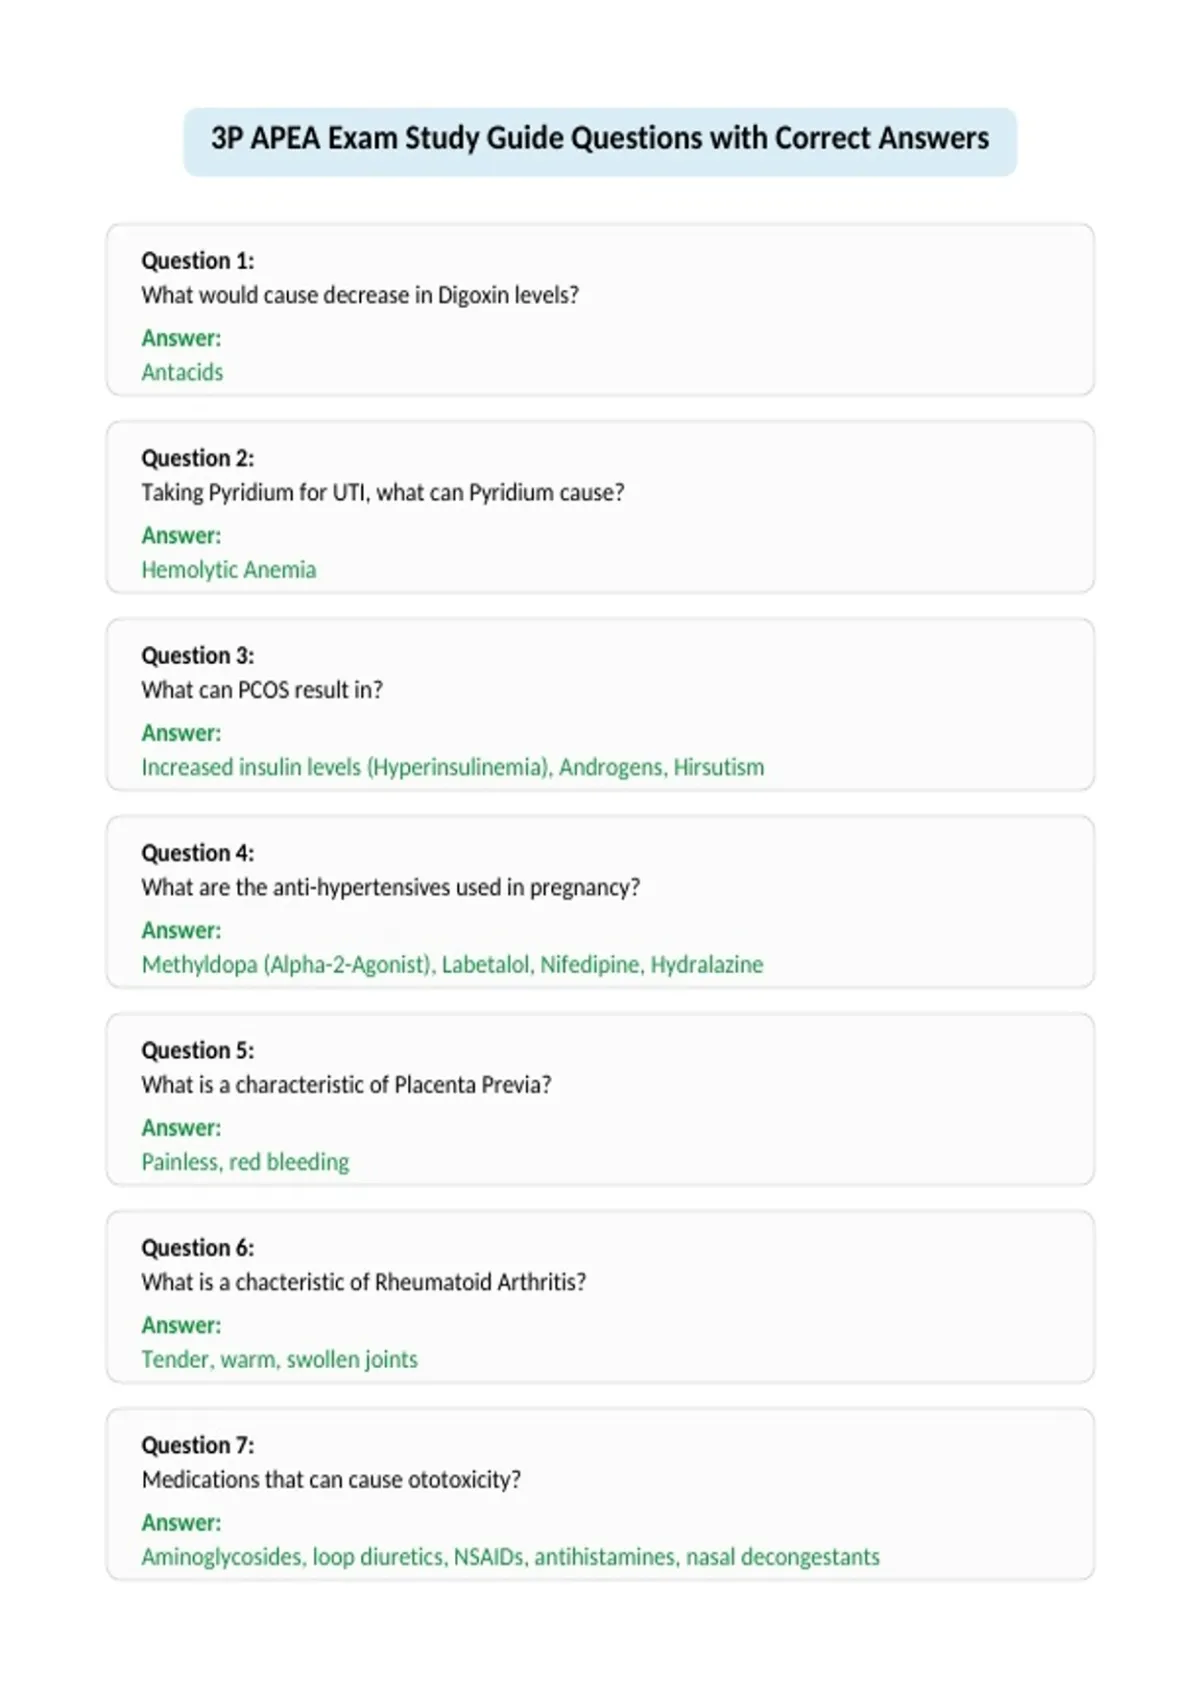
Task: Select the Antacids answer
Action: [182, 372]
